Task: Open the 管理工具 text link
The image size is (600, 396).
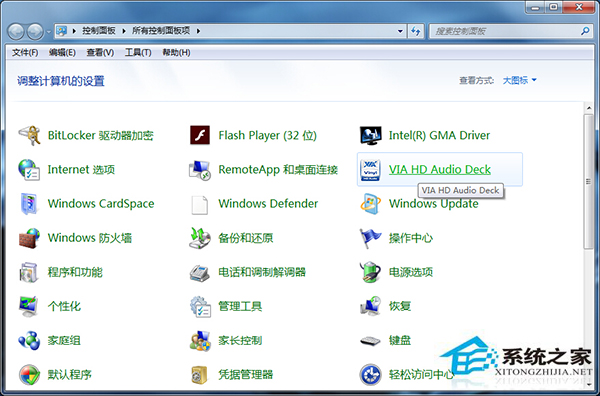Action: (x=240, y=306)
